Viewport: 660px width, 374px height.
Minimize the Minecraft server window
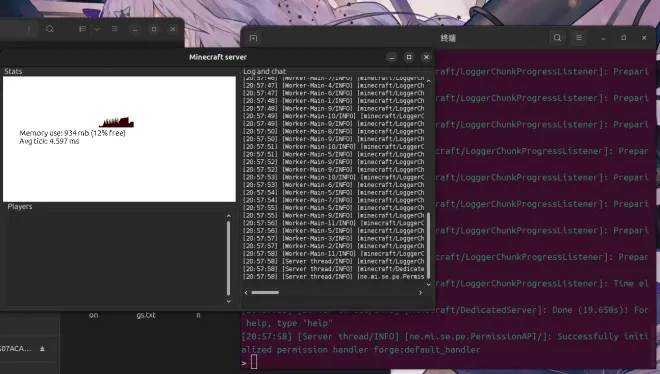(x=392, y=57)
